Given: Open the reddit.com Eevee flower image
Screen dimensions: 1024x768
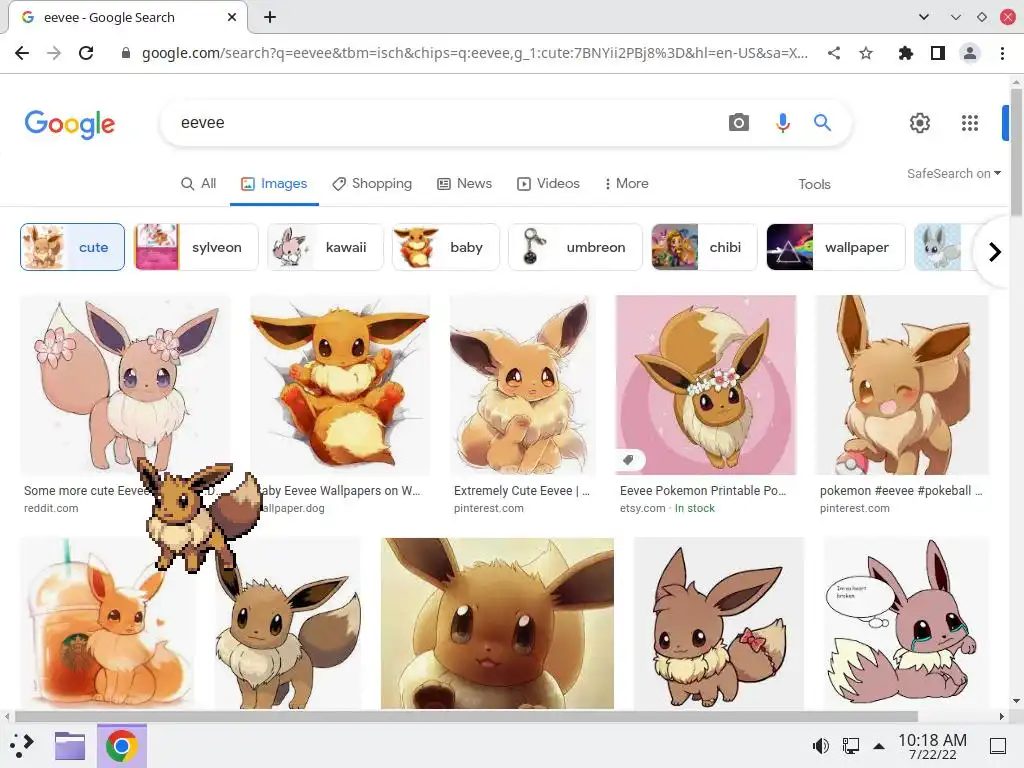Looking at the screenshot, I should click(125, 385).
